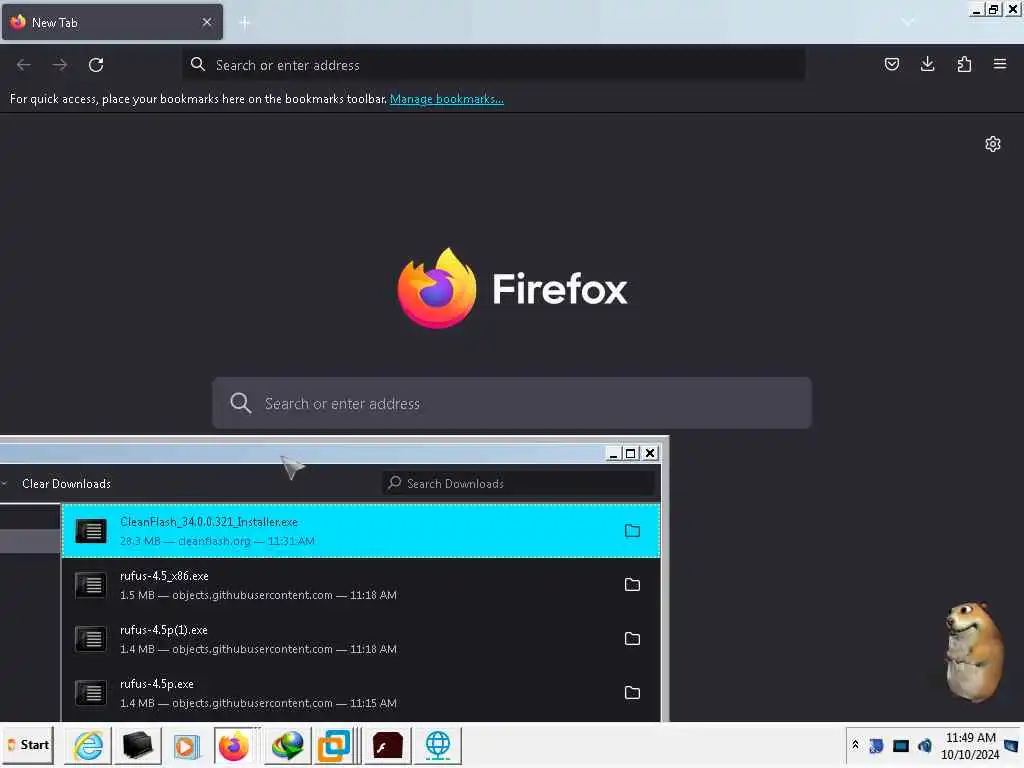Open new tab personalize gear
This screenshot has width=1024, height=768.
point(993,144)
